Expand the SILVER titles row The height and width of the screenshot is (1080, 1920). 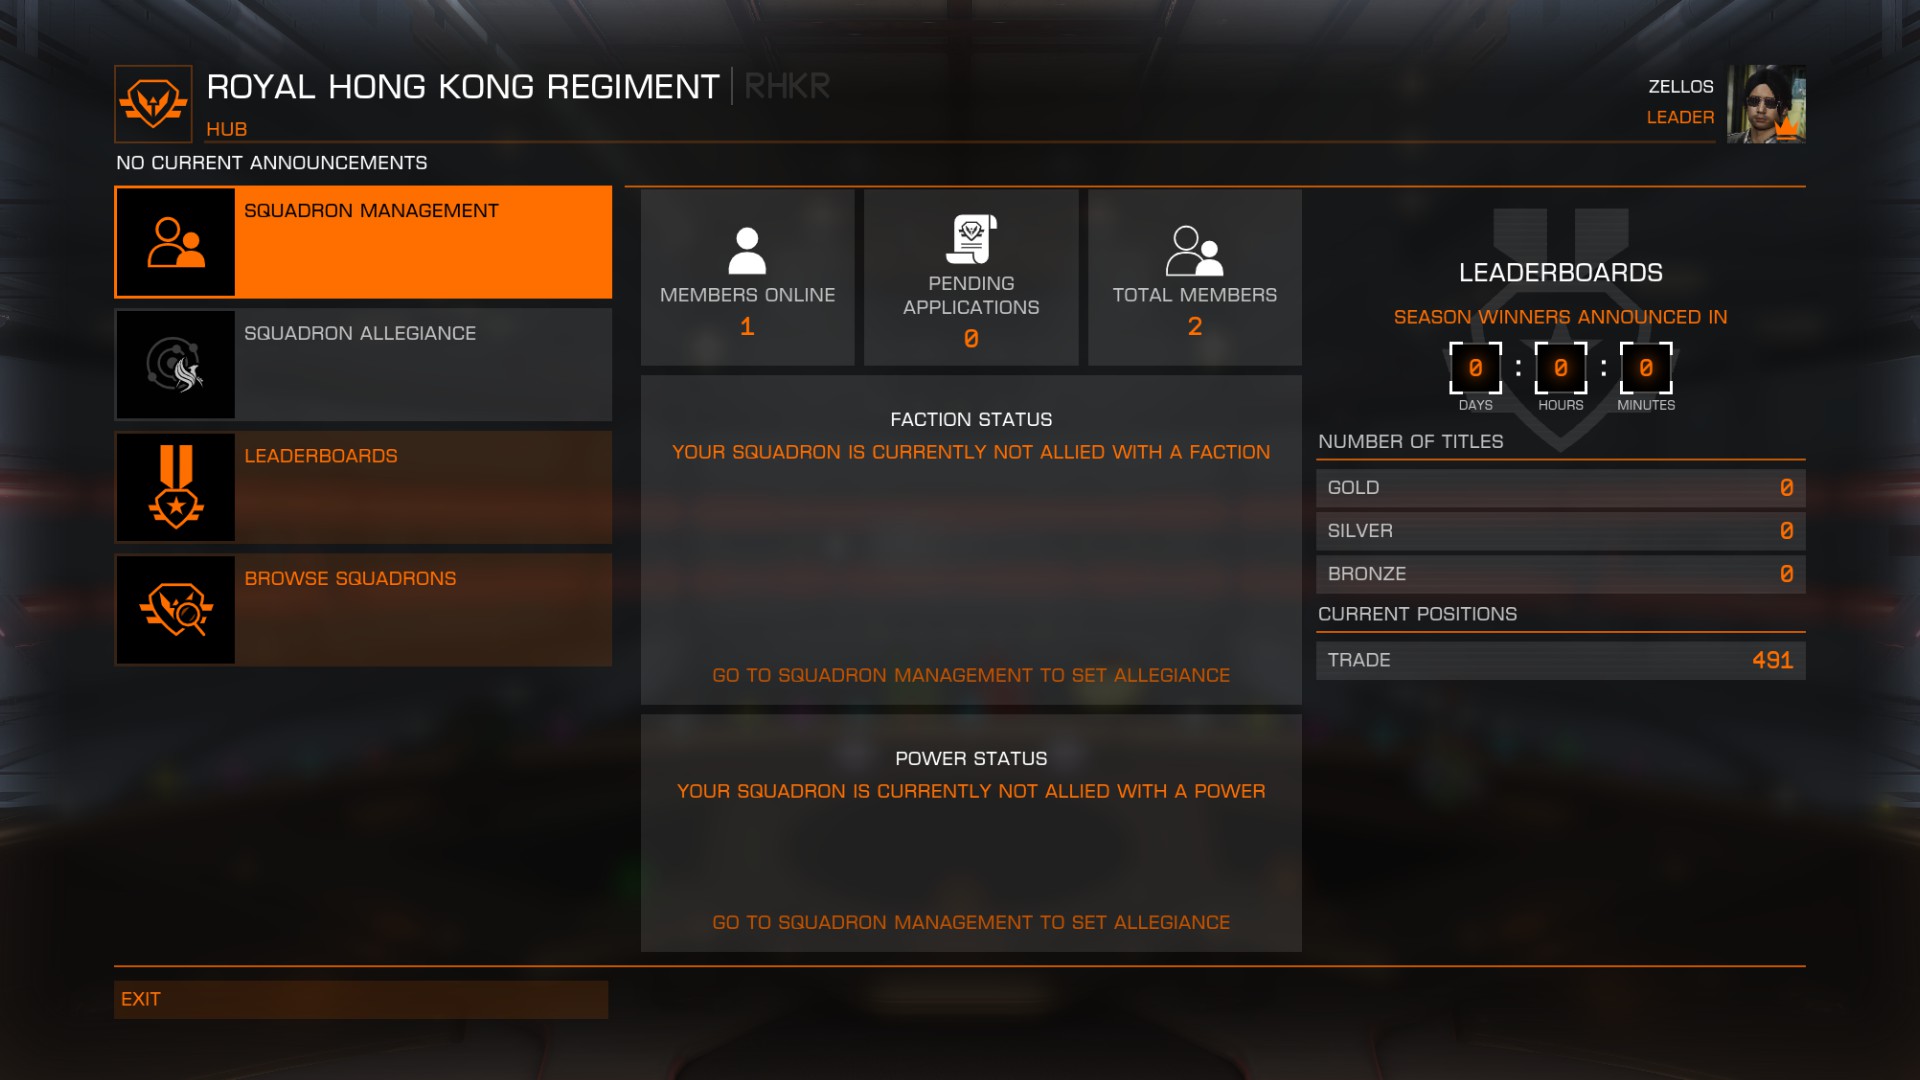click(1561, 530)
